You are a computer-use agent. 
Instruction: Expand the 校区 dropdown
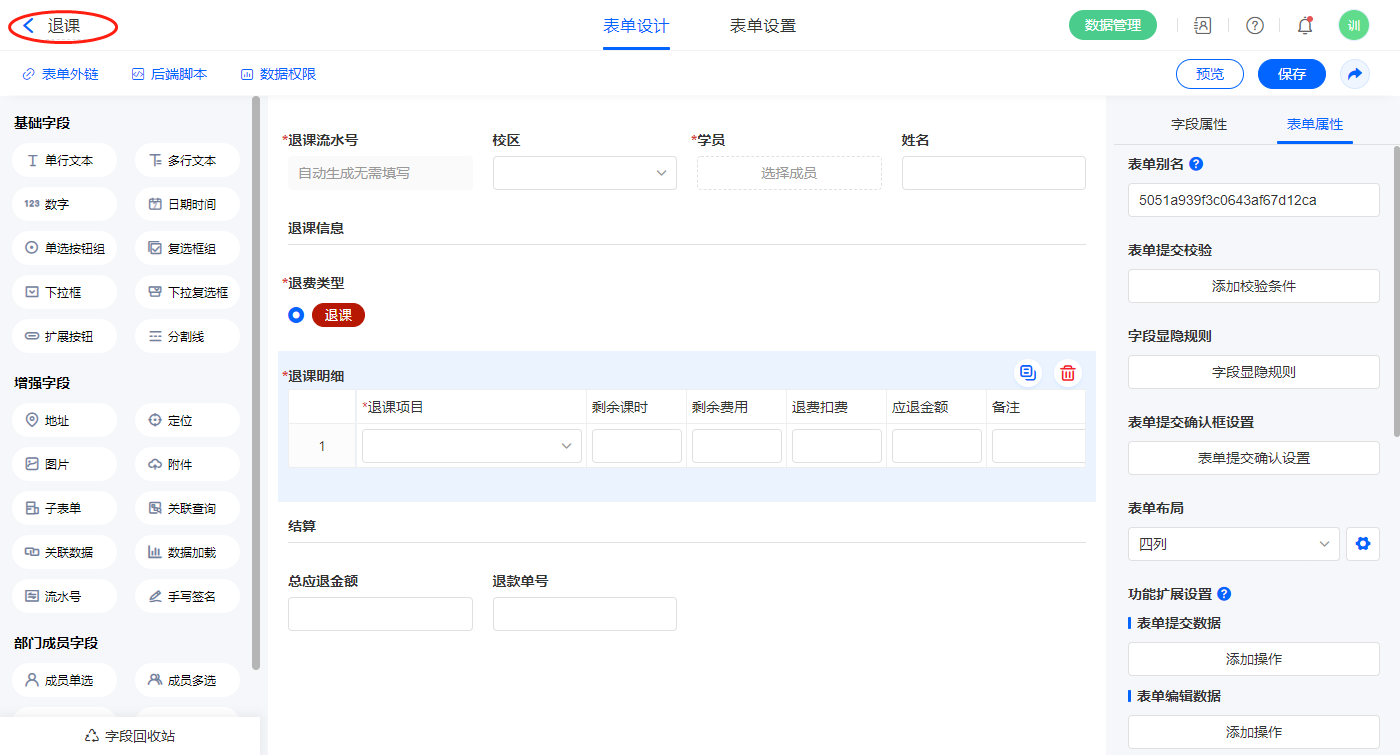584,173
